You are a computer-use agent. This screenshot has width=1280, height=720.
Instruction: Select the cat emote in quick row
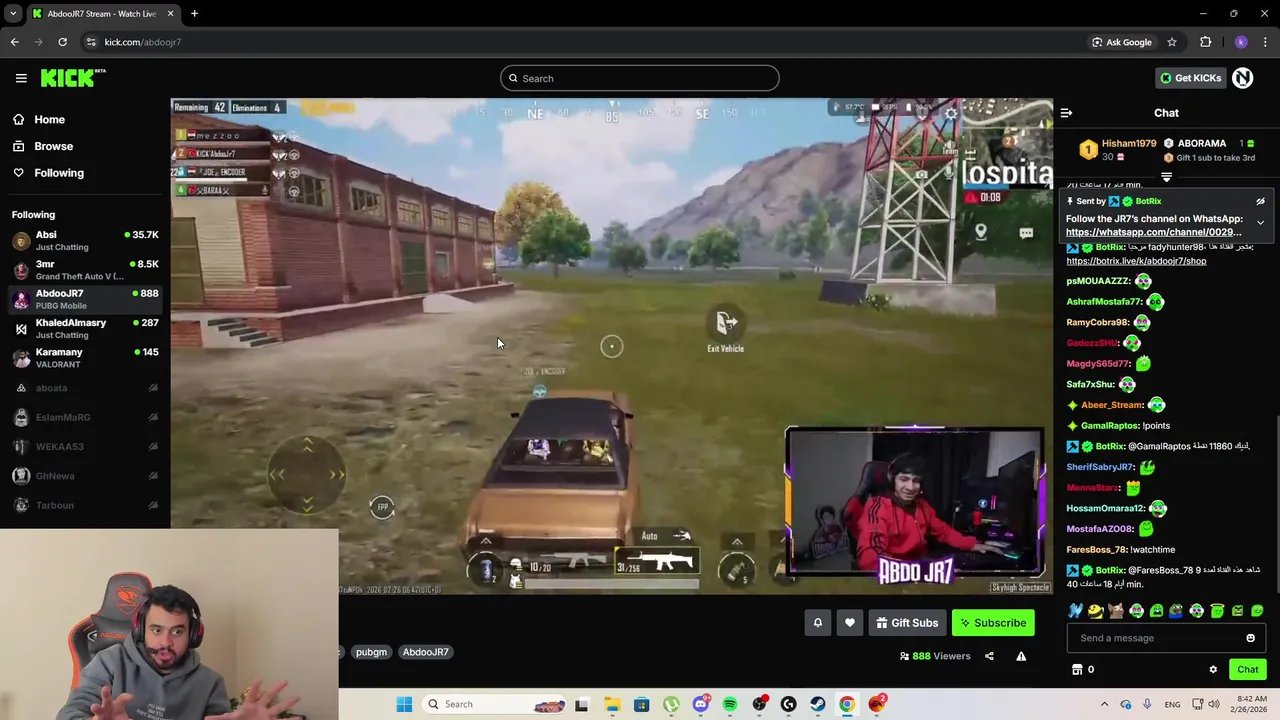[1116, 611]
